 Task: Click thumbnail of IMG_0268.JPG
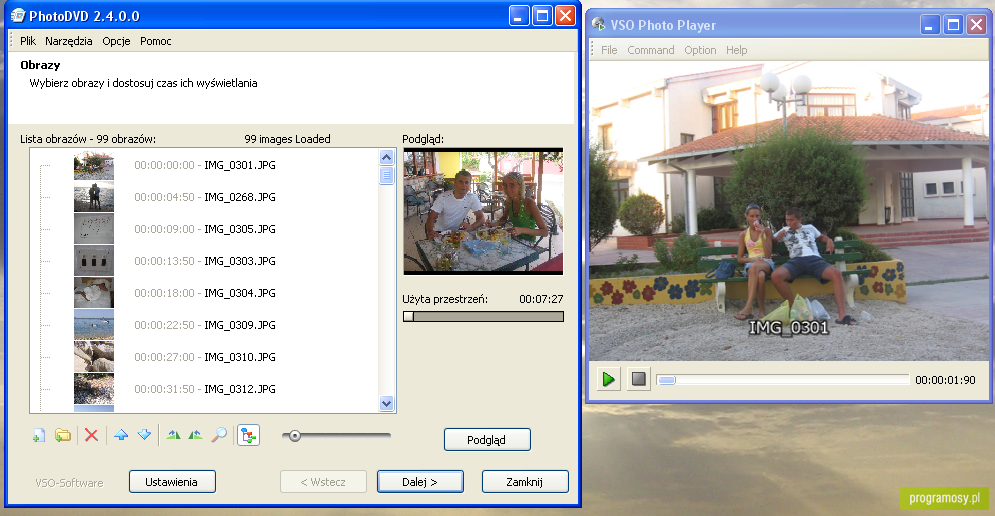94,197
